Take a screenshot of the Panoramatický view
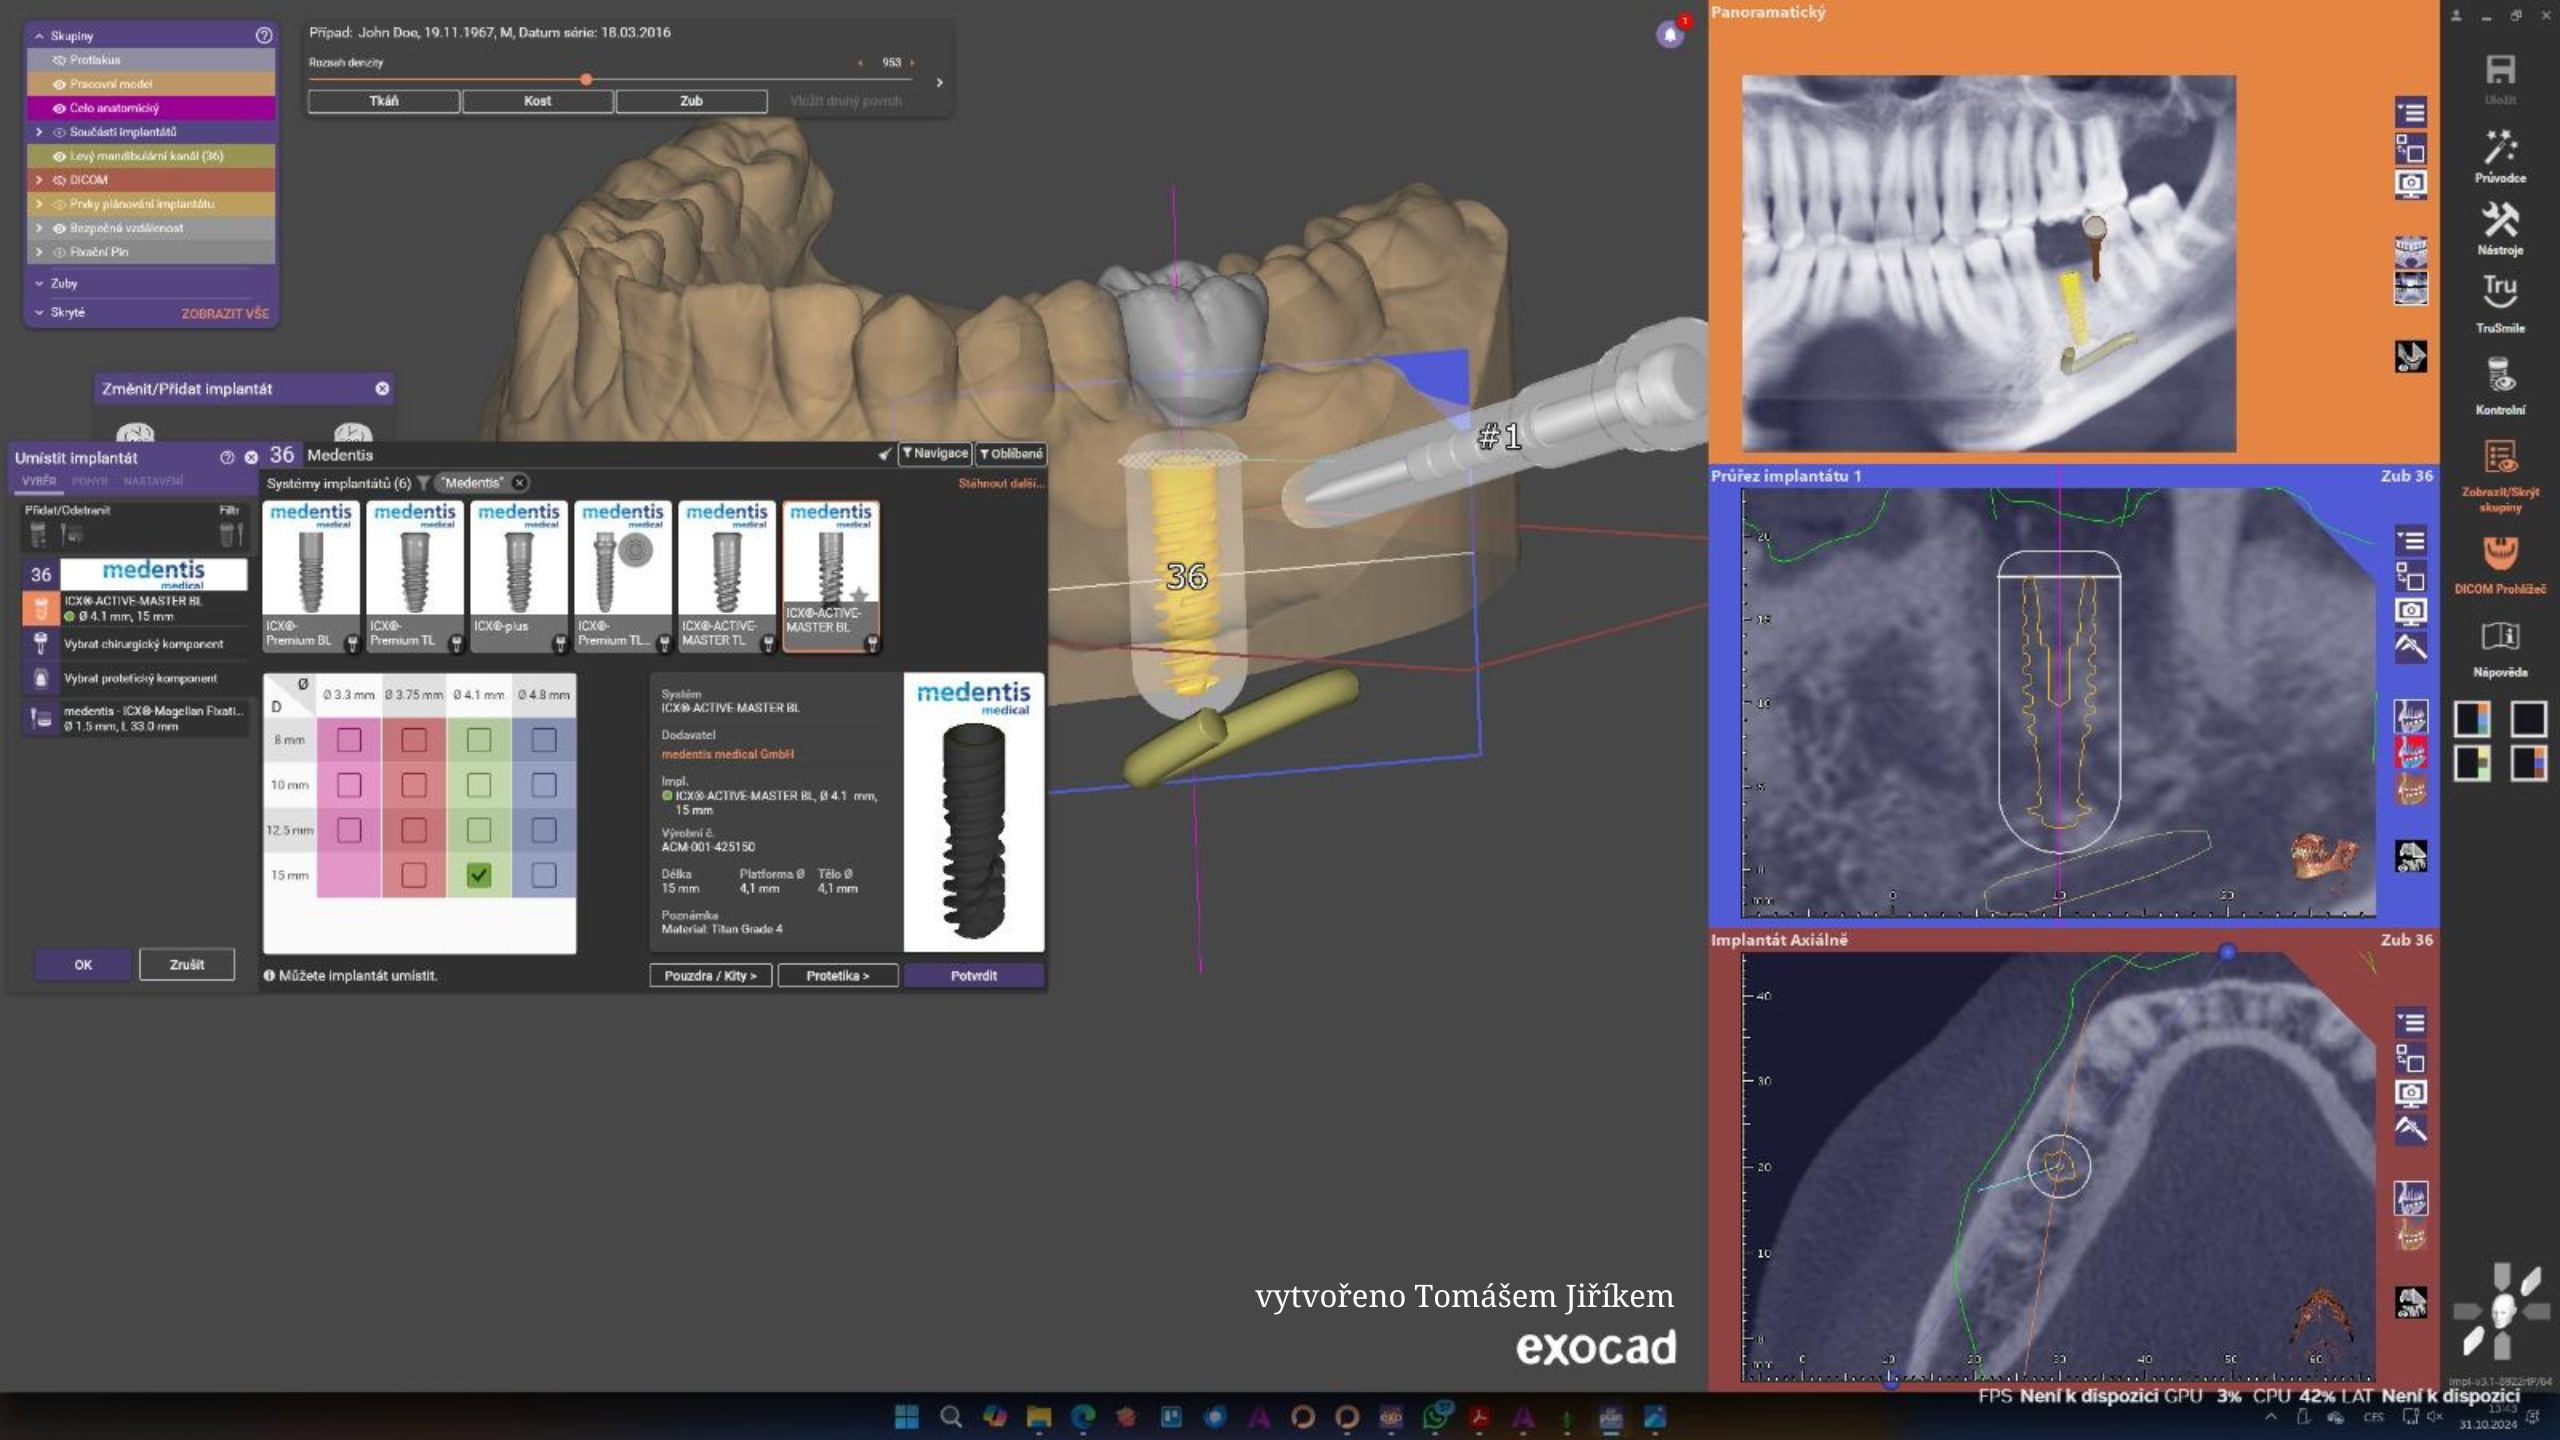 pyautogui.click(x=2411, y=184)
